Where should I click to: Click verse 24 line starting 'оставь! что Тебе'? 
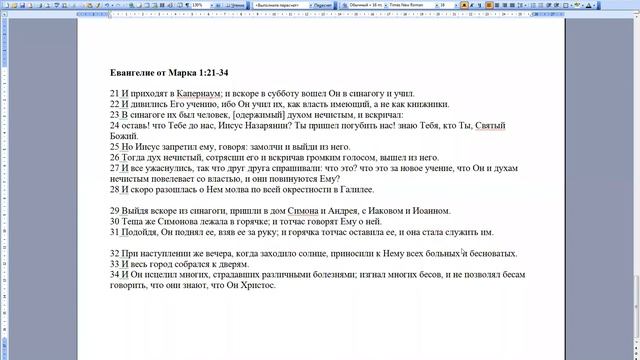(x=308, y=125)
